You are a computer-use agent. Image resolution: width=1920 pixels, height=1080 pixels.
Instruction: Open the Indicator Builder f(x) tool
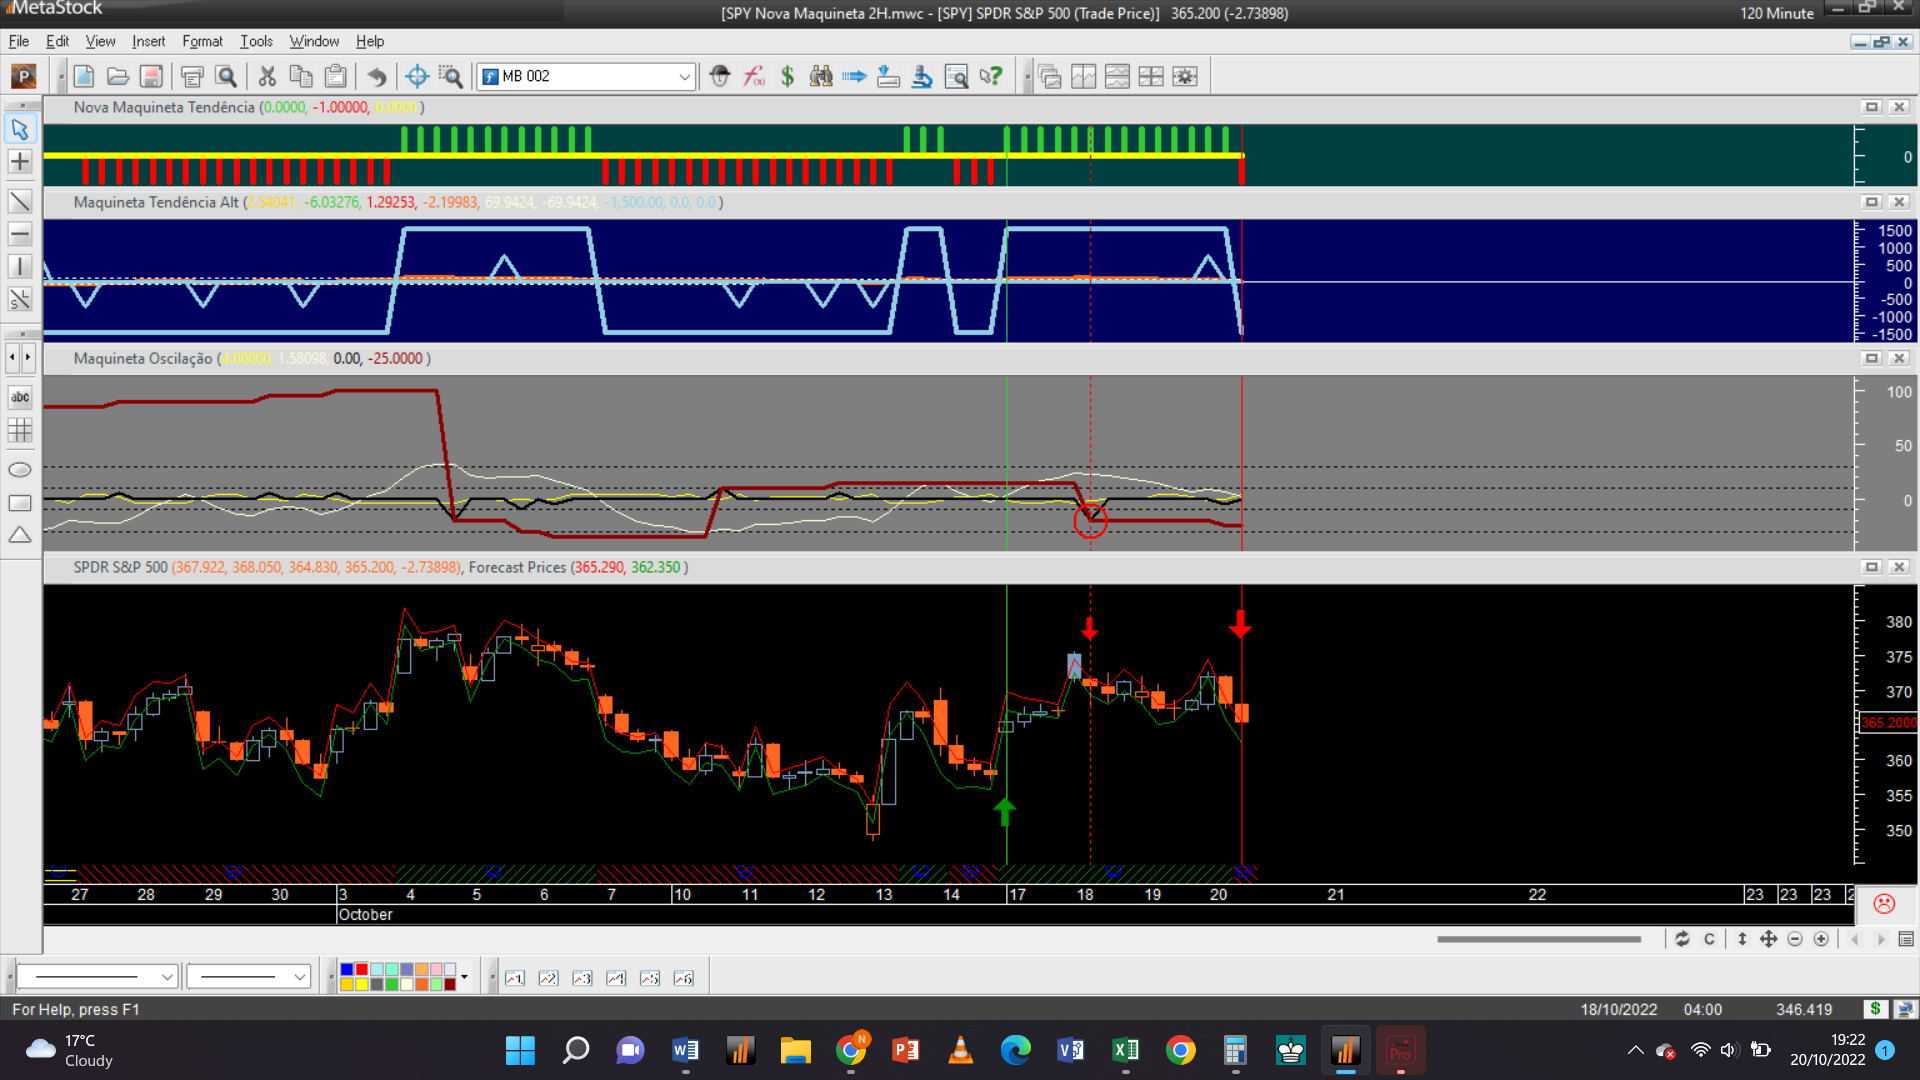coord(754,76)
